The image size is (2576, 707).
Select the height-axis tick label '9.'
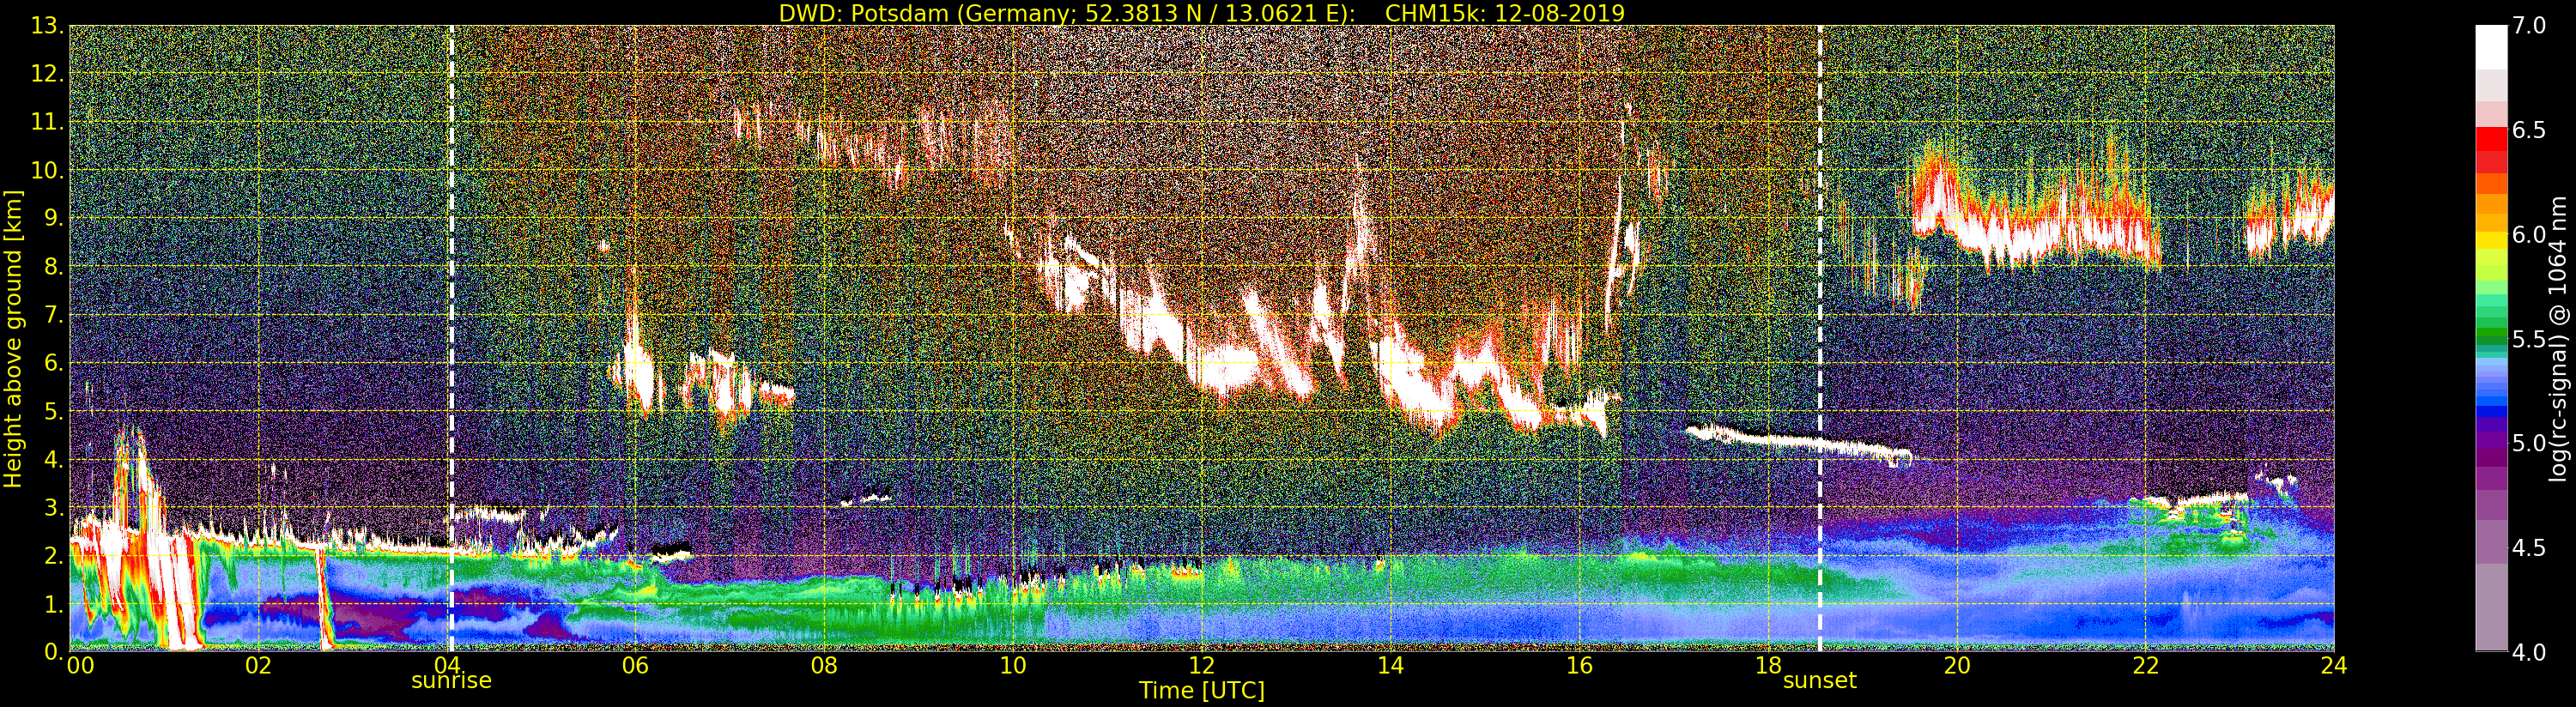54,218
